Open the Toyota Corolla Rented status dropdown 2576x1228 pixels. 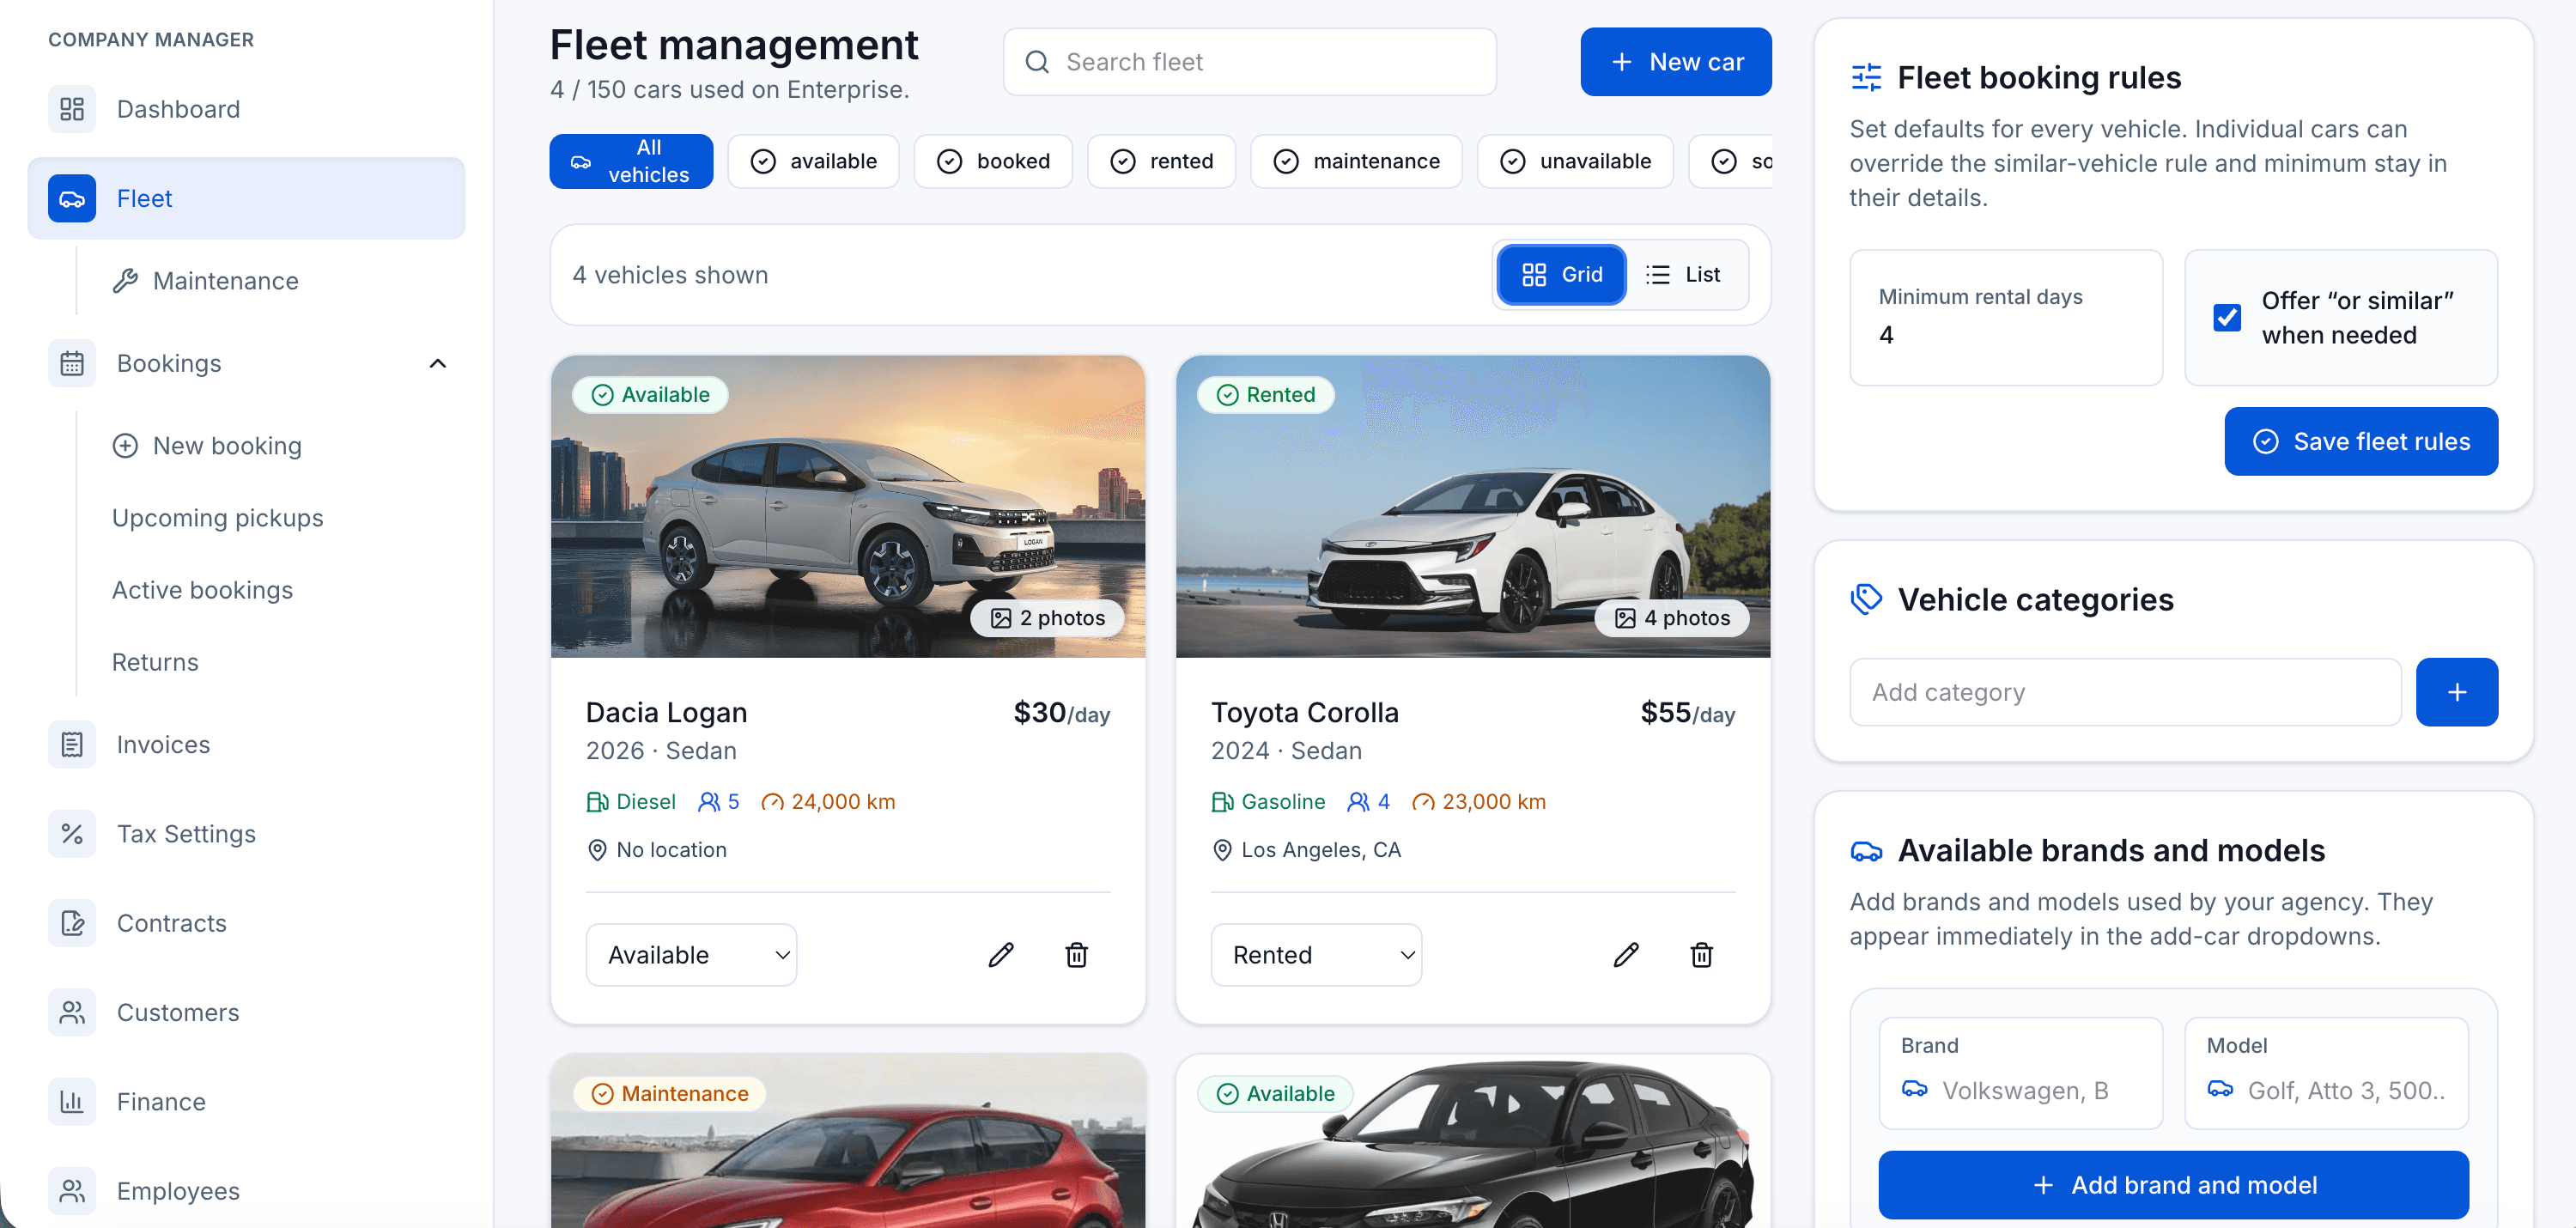[x=1316, y=955]
